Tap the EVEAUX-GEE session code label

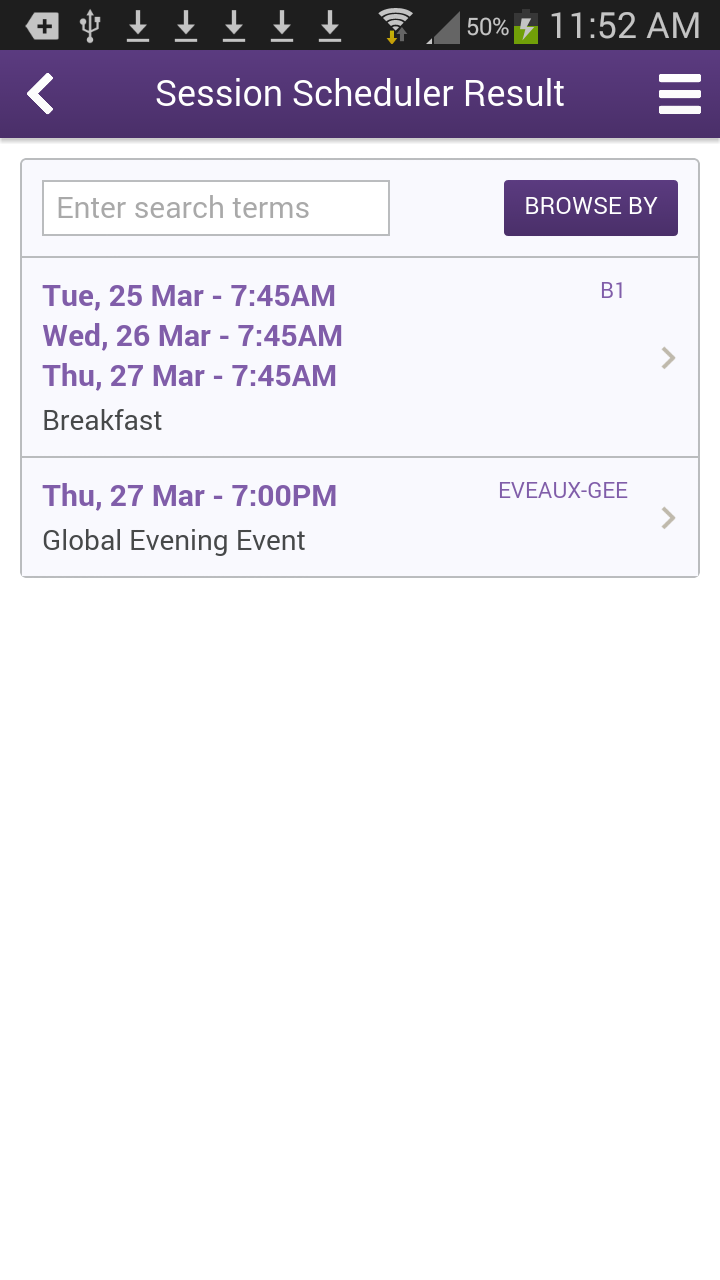coord(563,491)
